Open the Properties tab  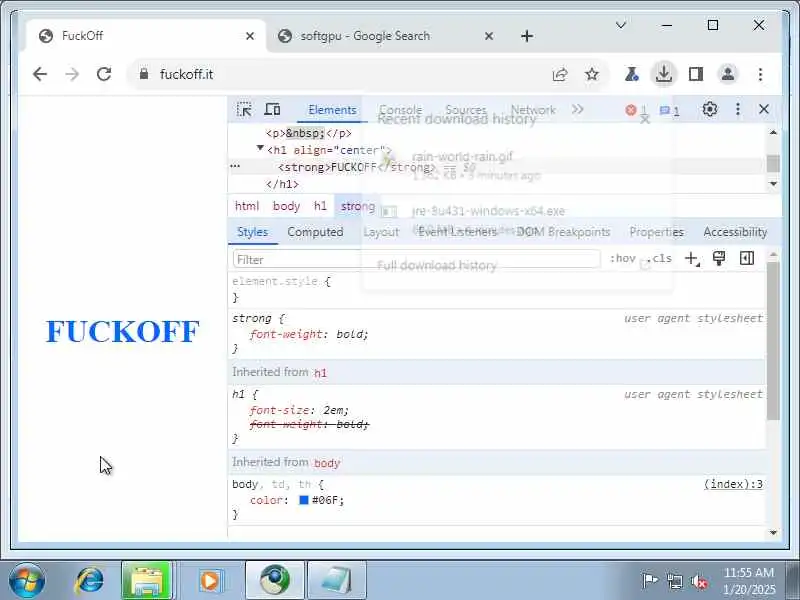657,232
